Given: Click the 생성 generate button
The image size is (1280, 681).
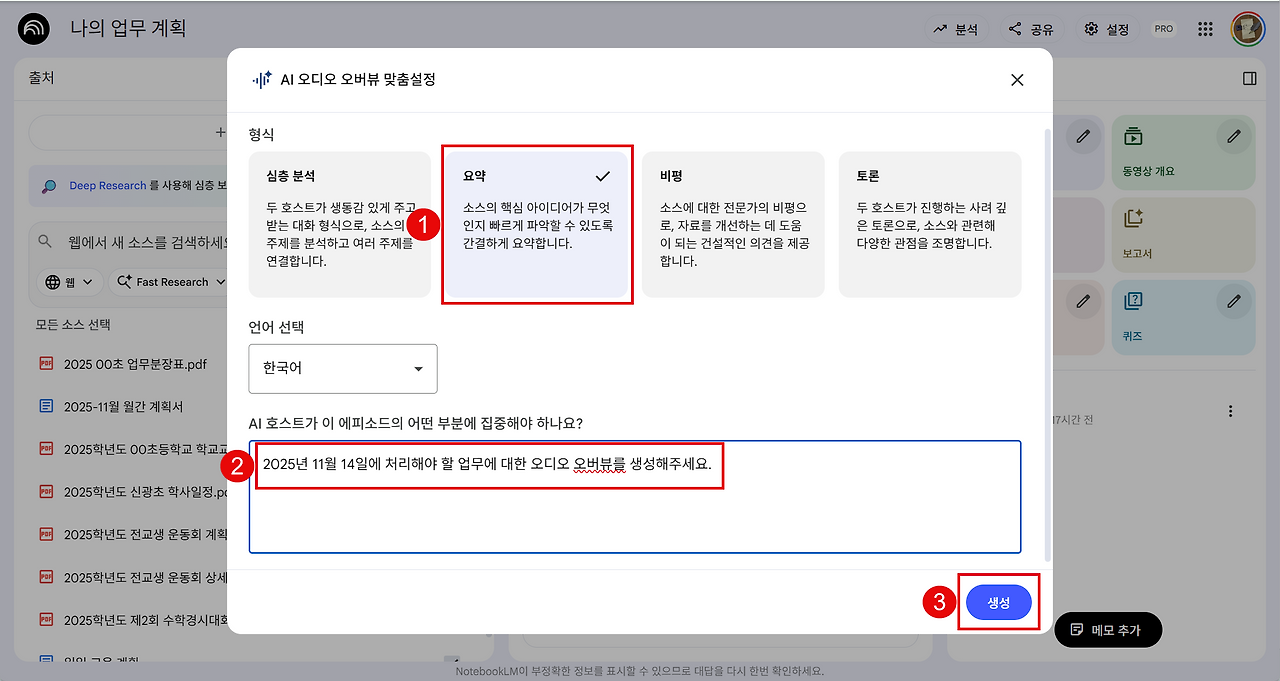Looking at the screenshot, I should 998,602.
